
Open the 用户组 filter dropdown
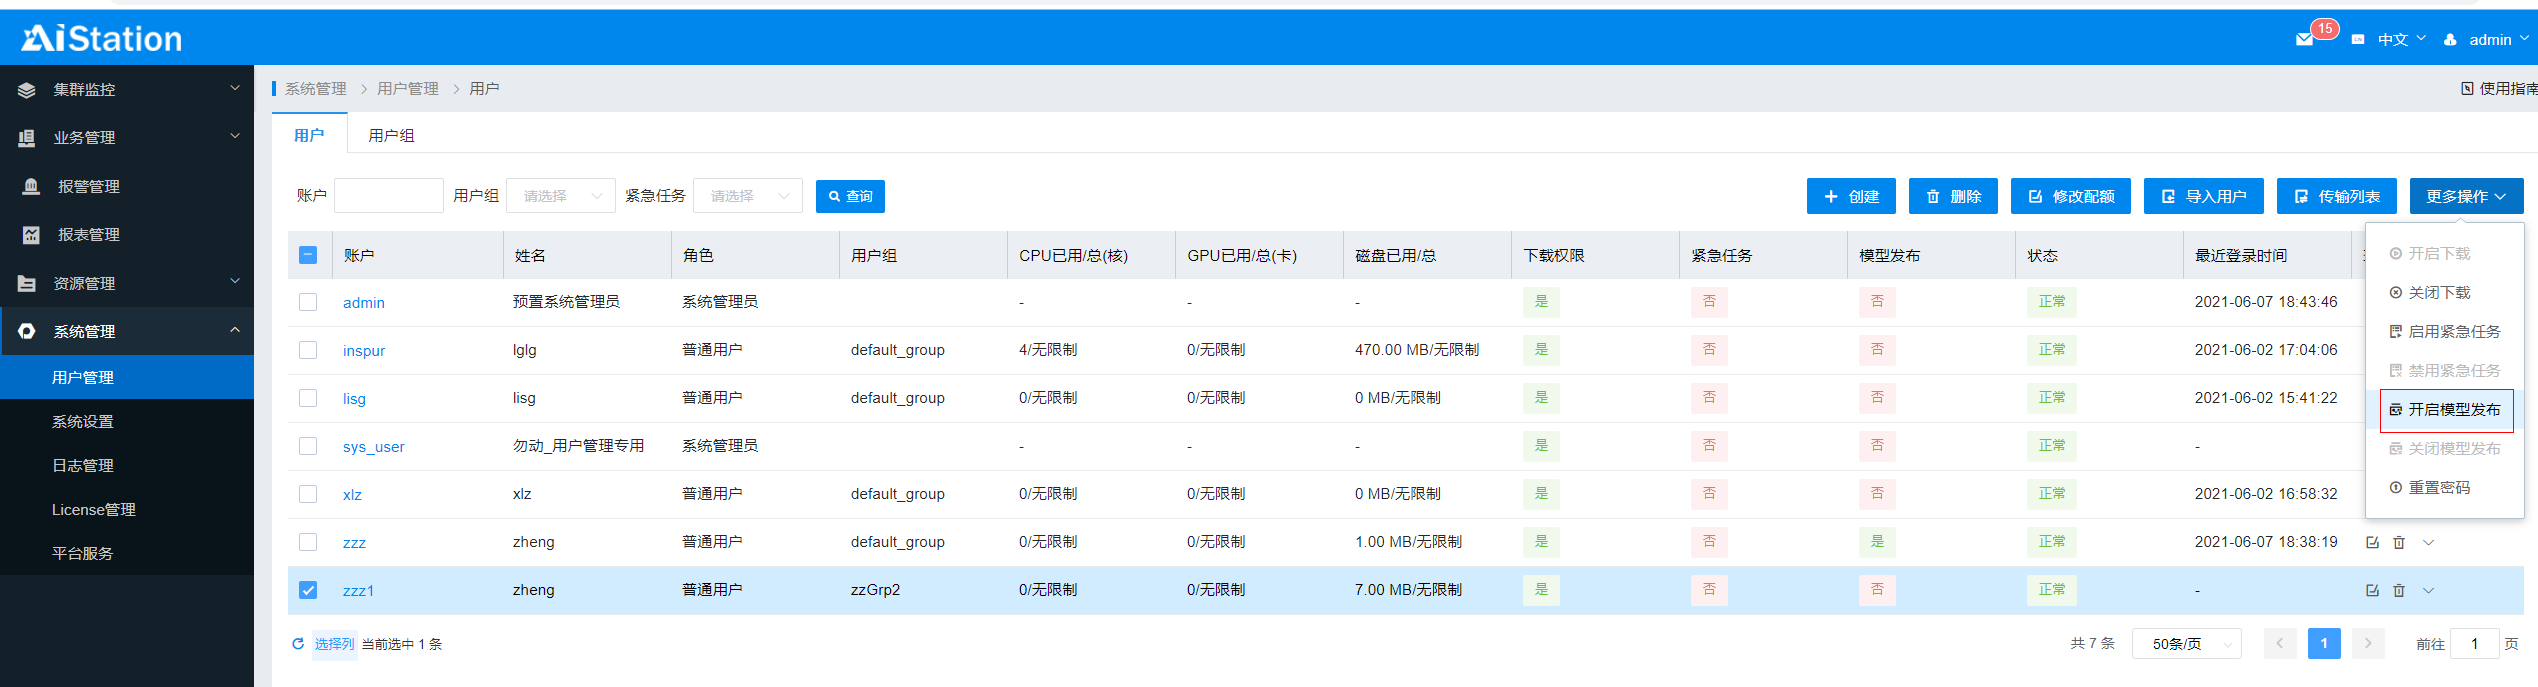(561, 196)
